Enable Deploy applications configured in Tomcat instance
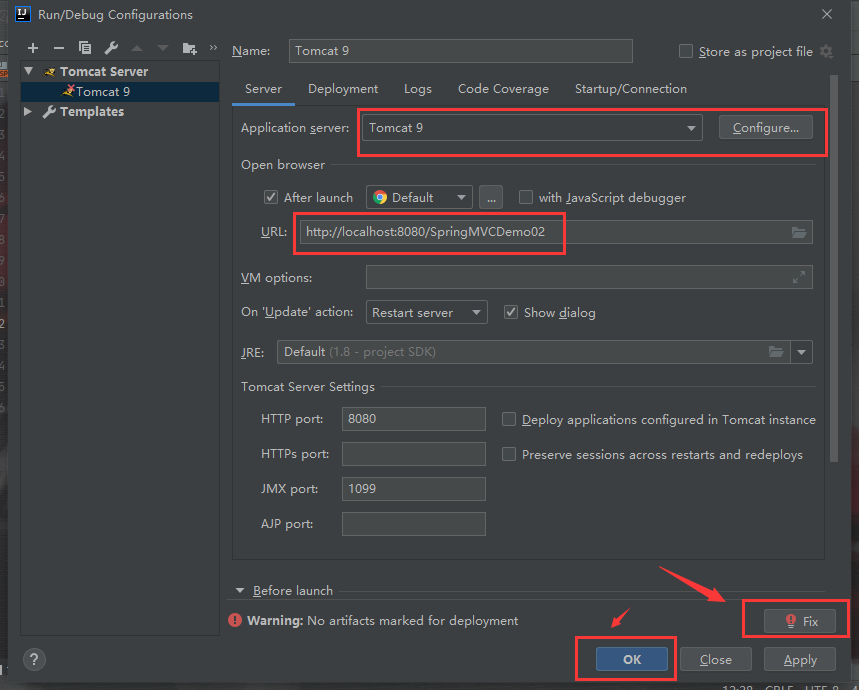The width and height of the screenshot is (859, 690). click(508, 419)
